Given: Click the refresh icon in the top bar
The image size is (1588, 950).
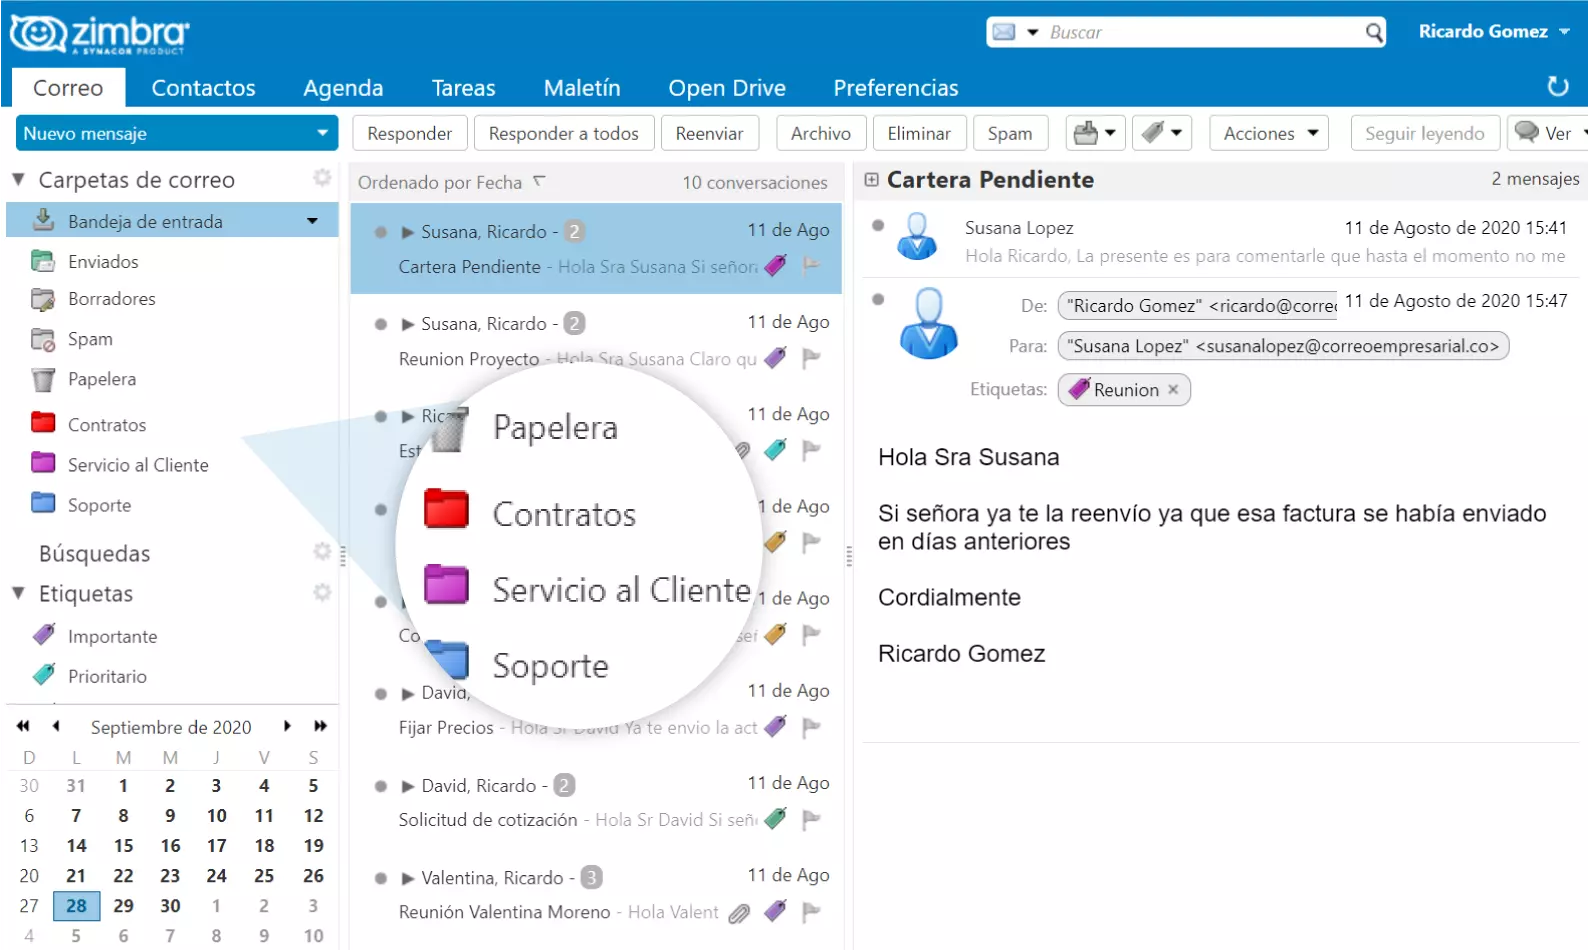Looking at the screenshot, I should (1557, 87).
